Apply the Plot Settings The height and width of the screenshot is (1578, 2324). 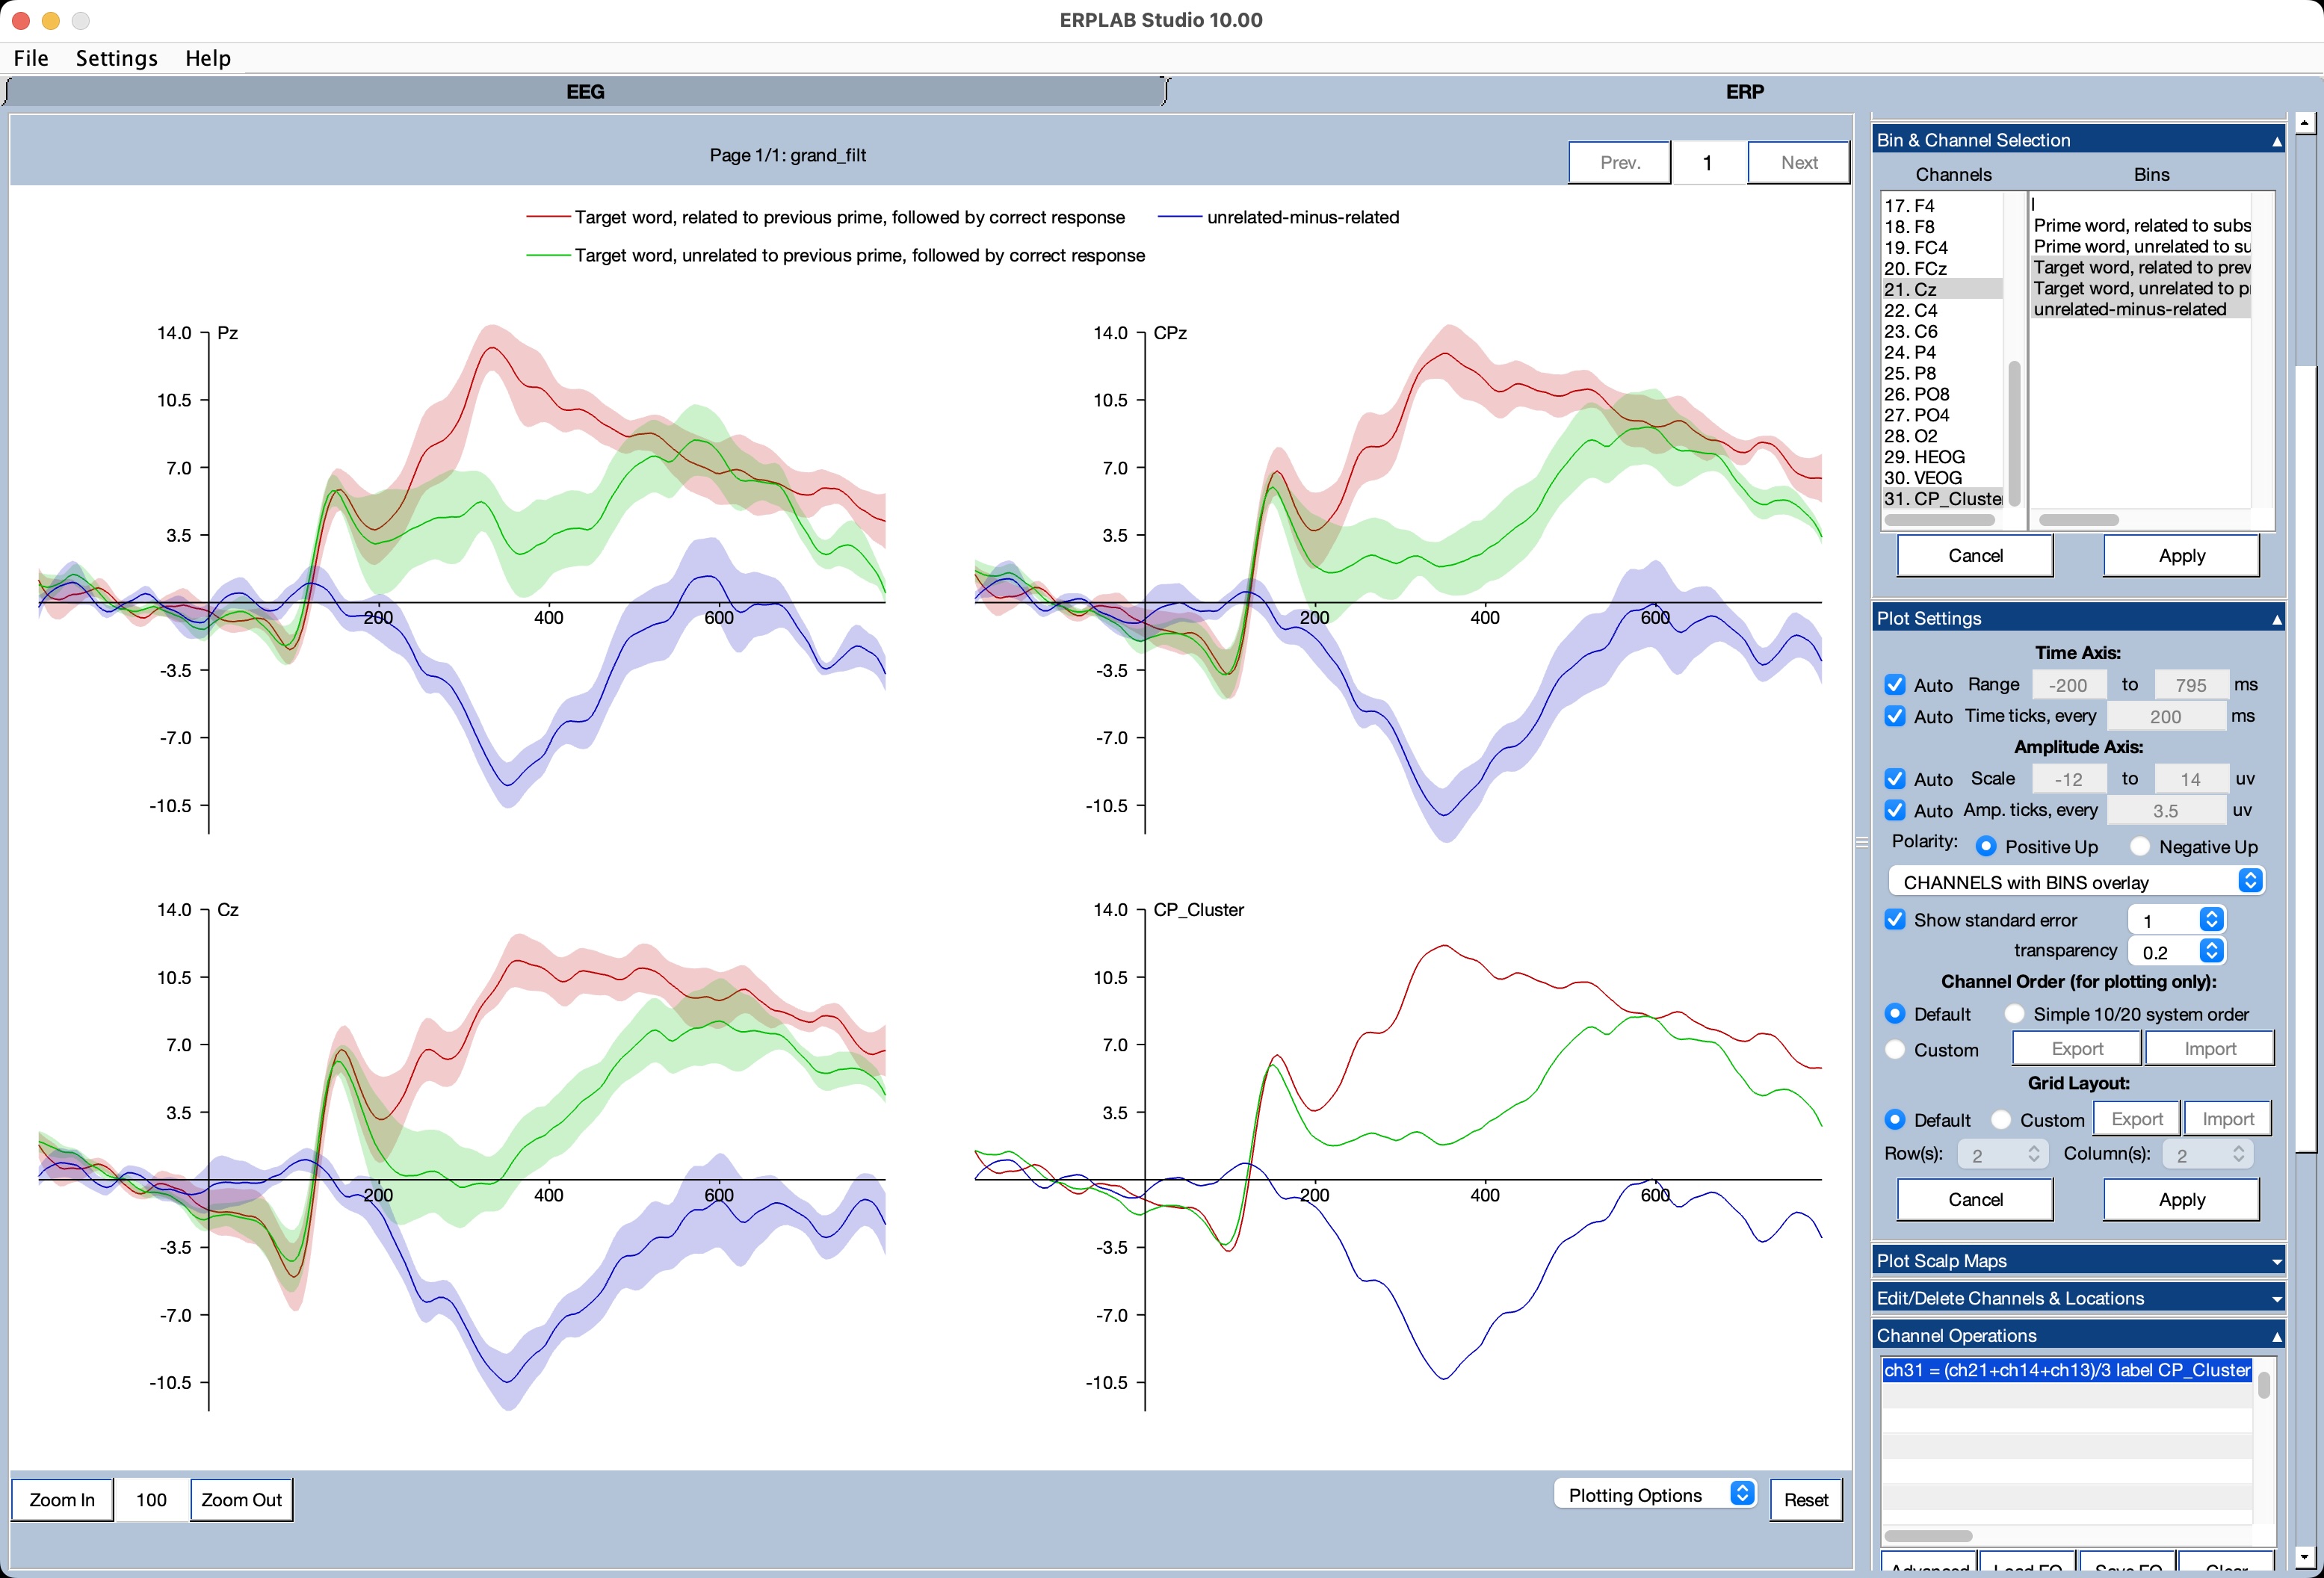click(2181, 1200)
